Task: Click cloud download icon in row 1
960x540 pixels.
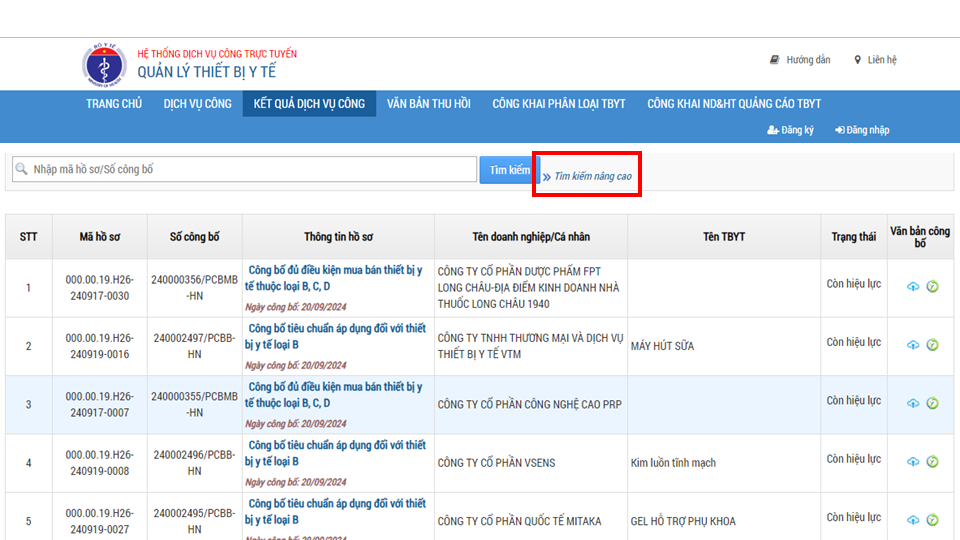Action: click(913, 287)
